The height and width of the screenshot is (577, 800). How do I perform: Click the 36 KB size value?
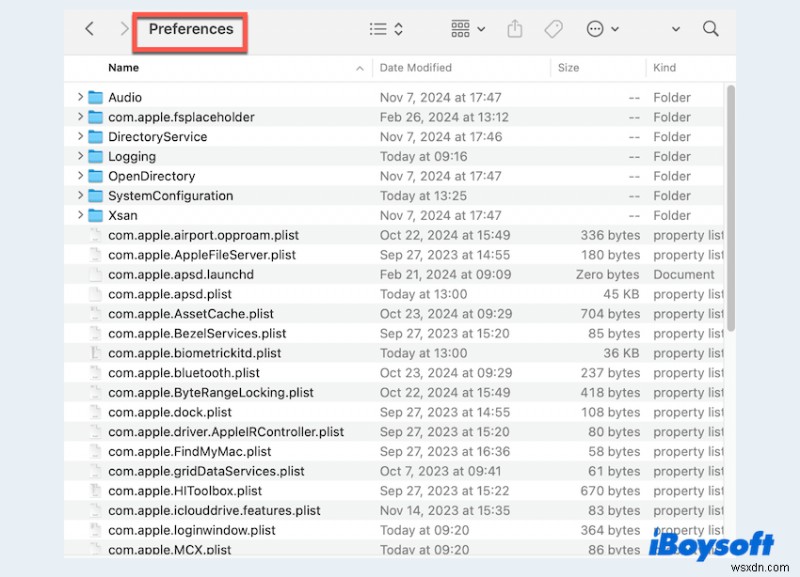[621, 353]
